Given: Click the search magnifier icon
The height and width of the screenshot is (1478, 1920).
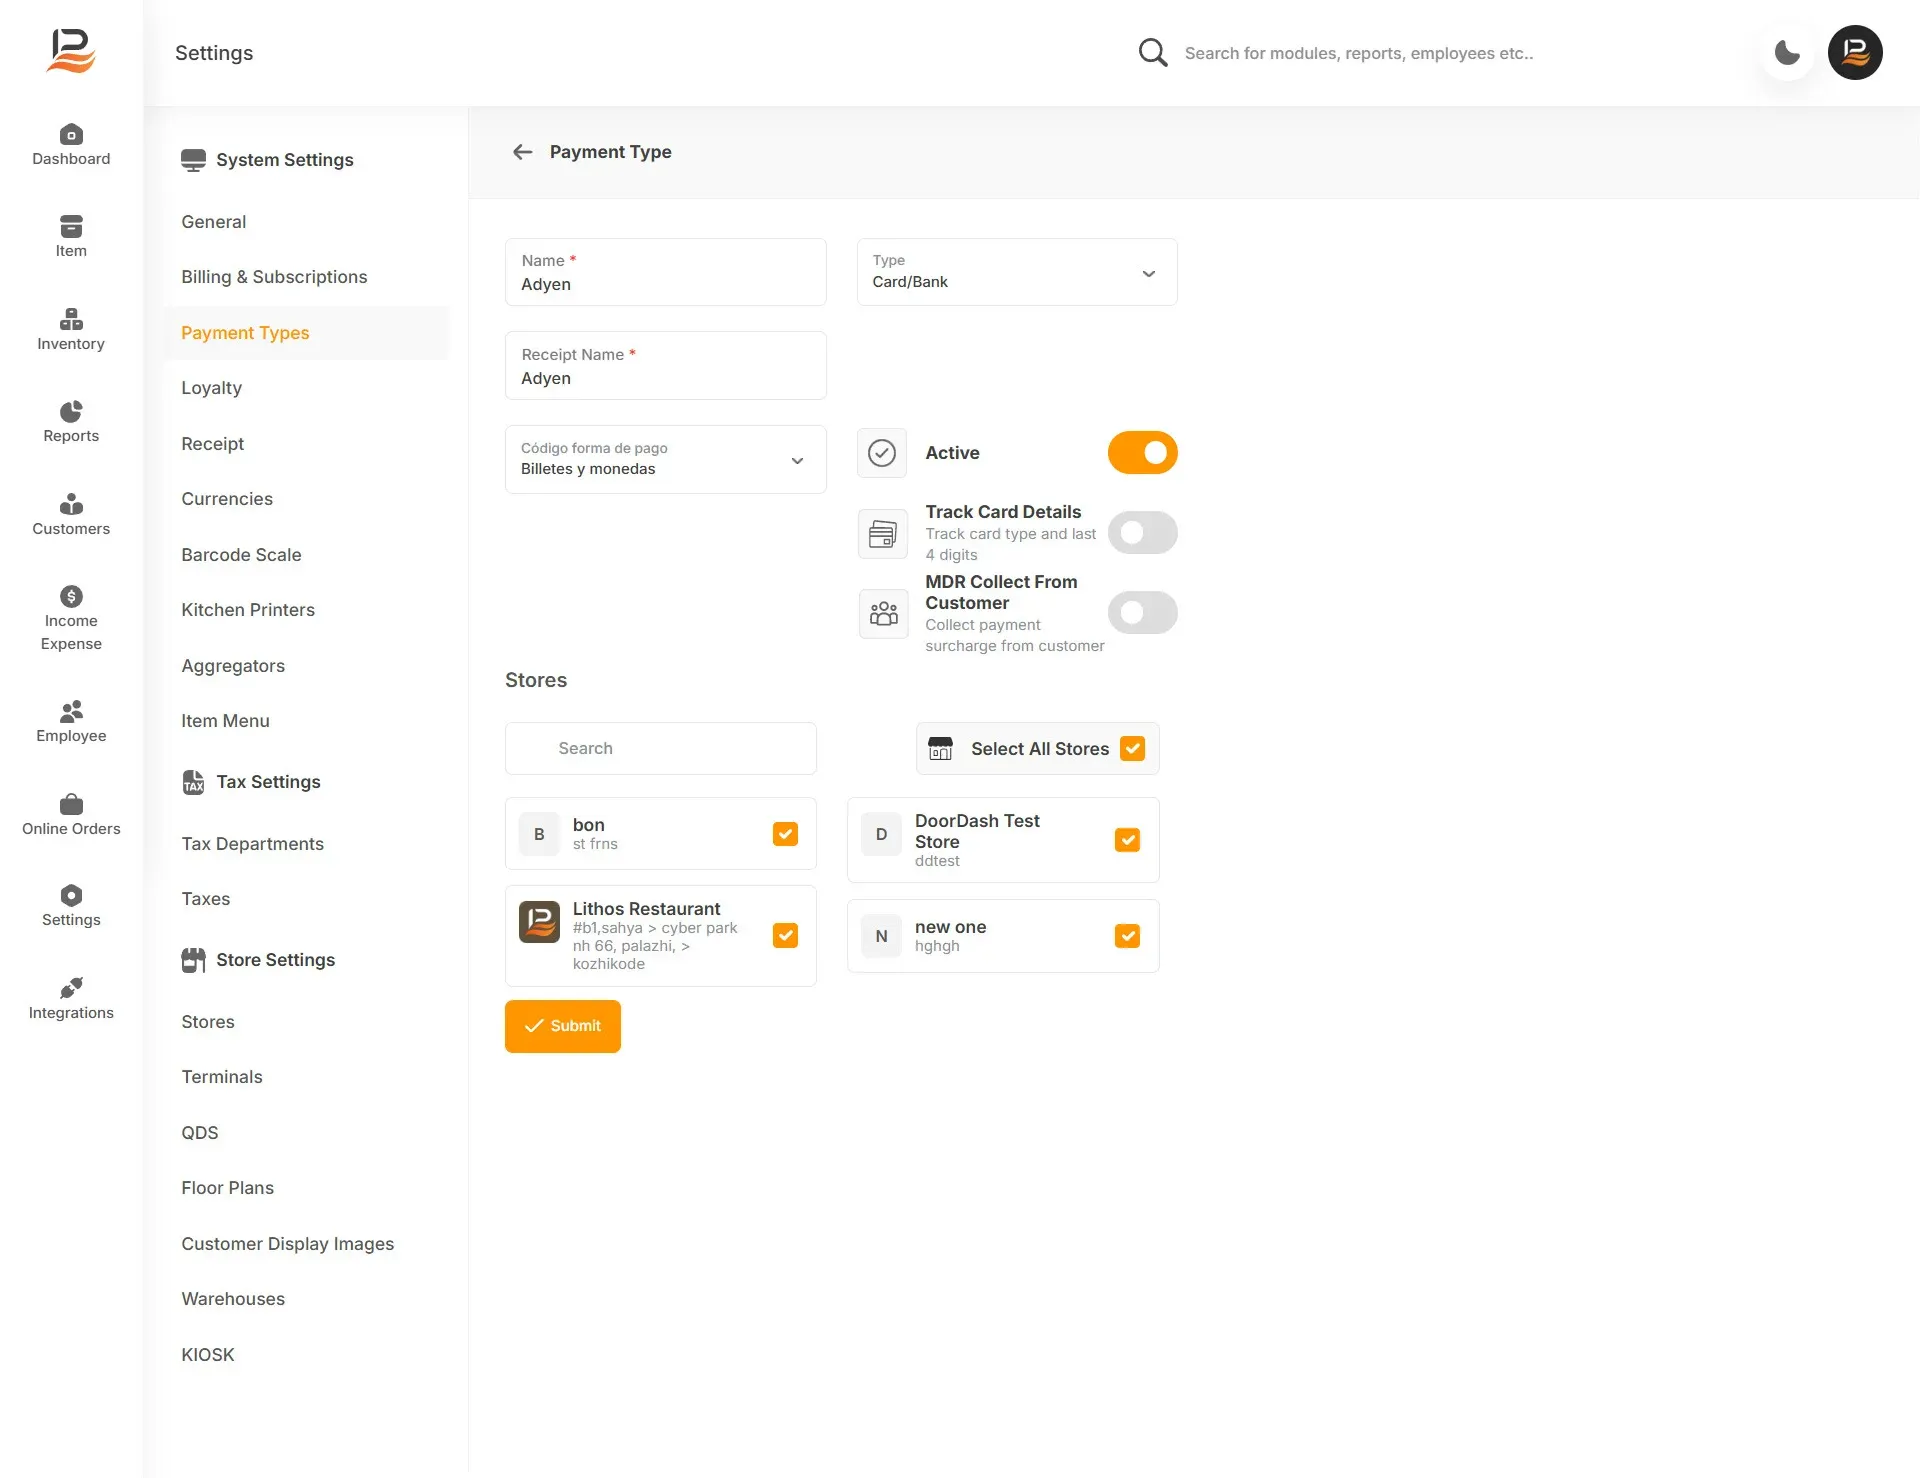Looking at the screenshot, I should point(1153,53).
